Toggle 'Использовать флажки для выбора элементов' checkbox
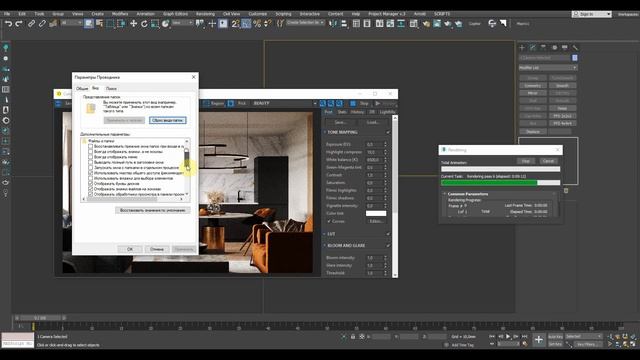 click(91, 178)
